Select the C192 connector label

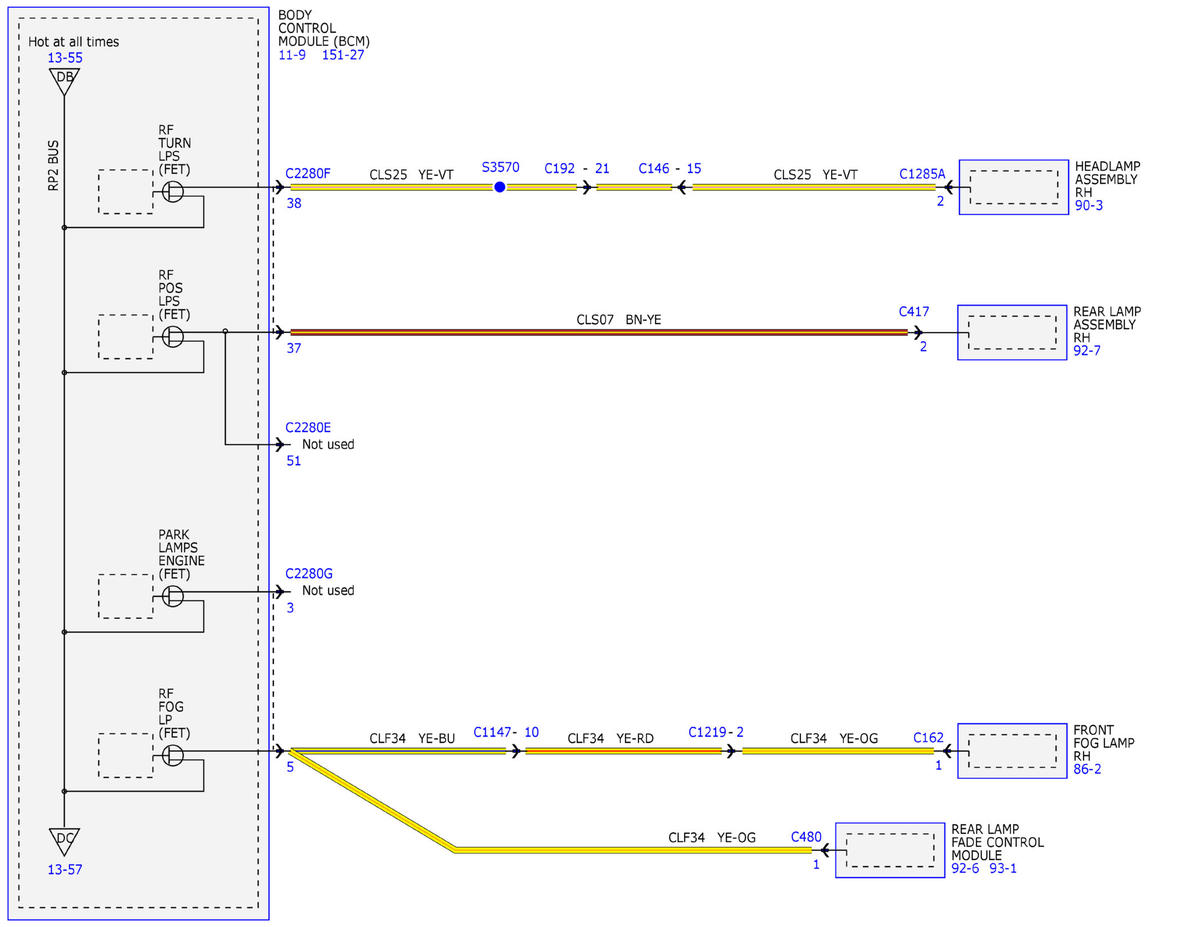pyautogui.click(x=560, y=168)
